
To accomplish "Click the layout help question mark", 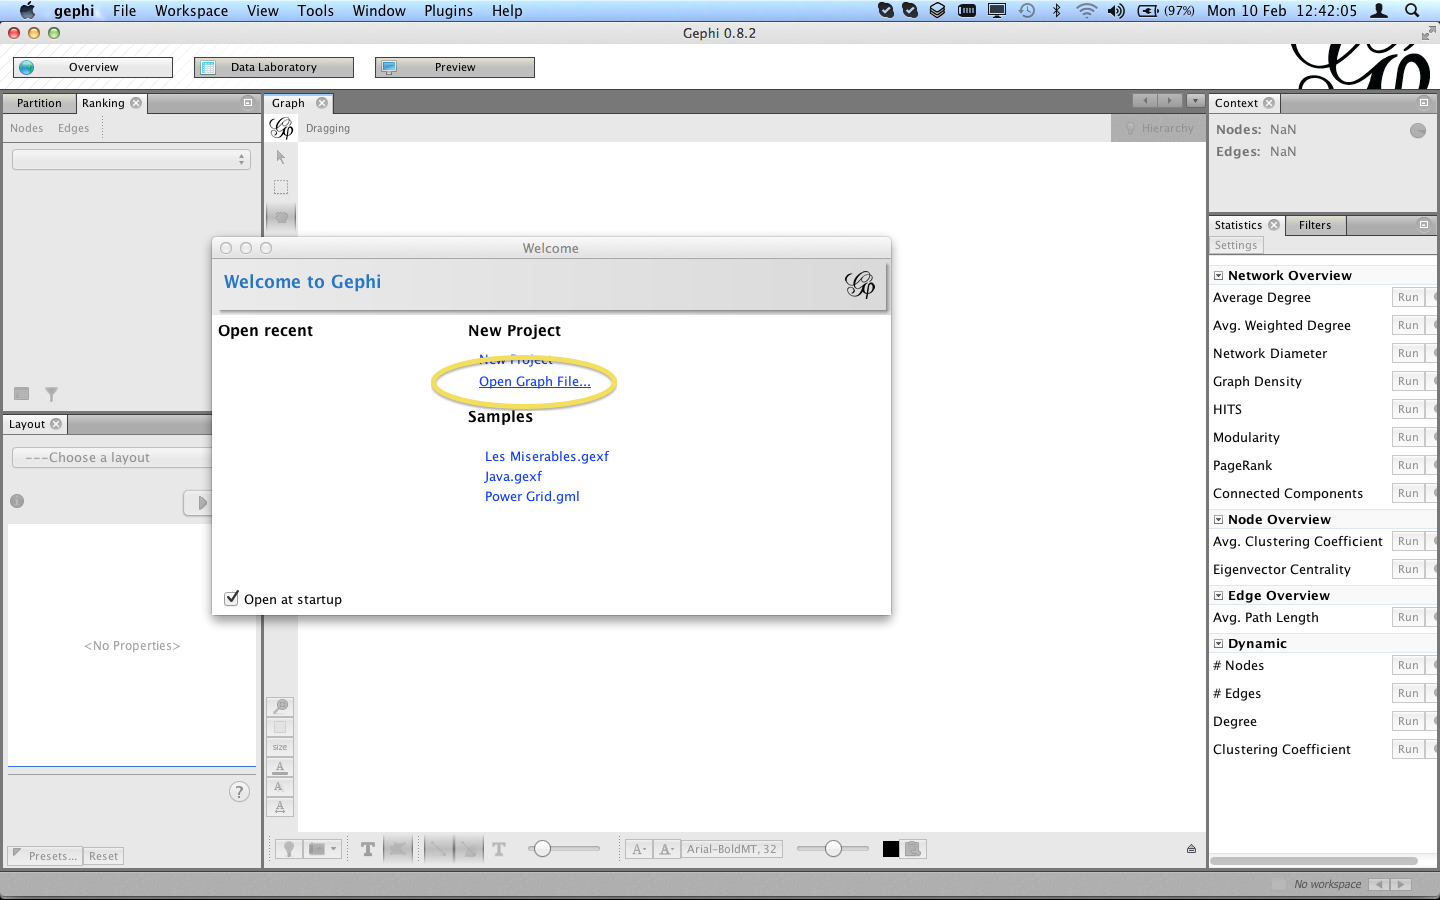I will point(239,792).
